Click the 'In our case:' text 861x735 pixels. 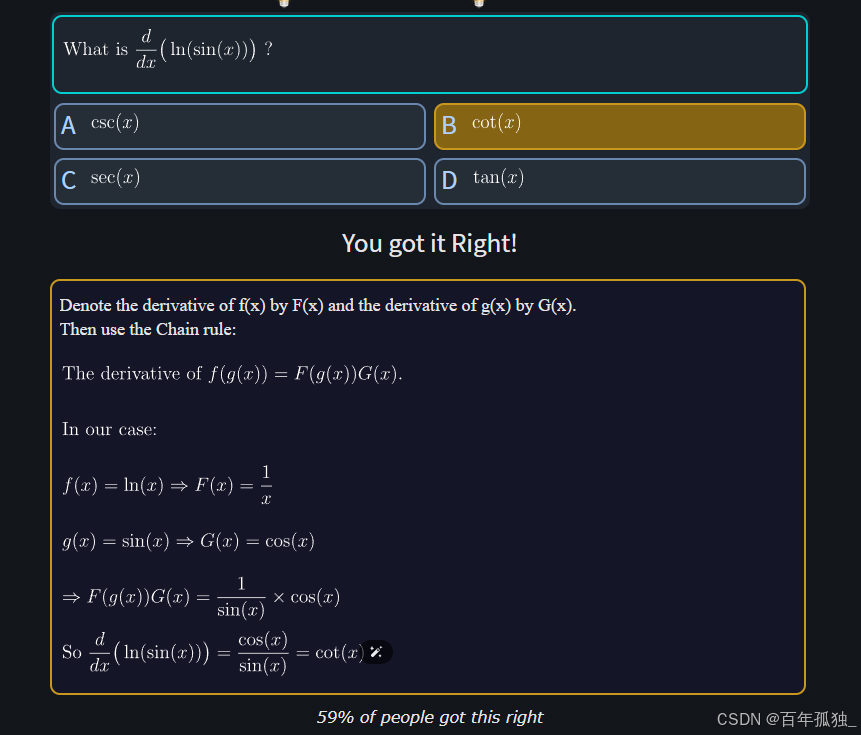pos(109,429)
